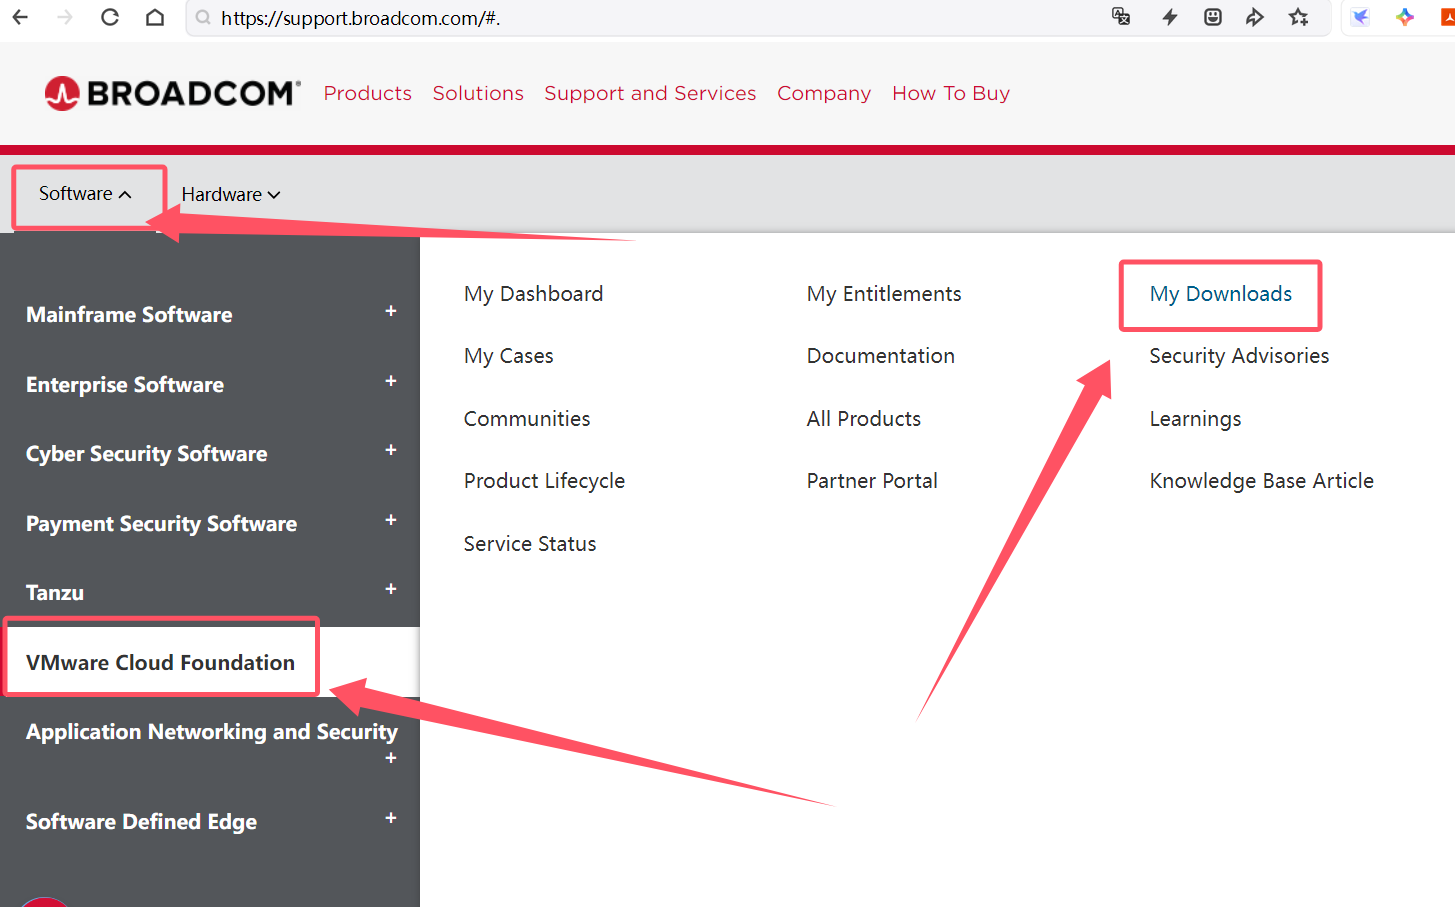Click the blue bird extension icon
This screenshot has height=907, width=1455.
pyautogui.click(x=1361, y=17)
